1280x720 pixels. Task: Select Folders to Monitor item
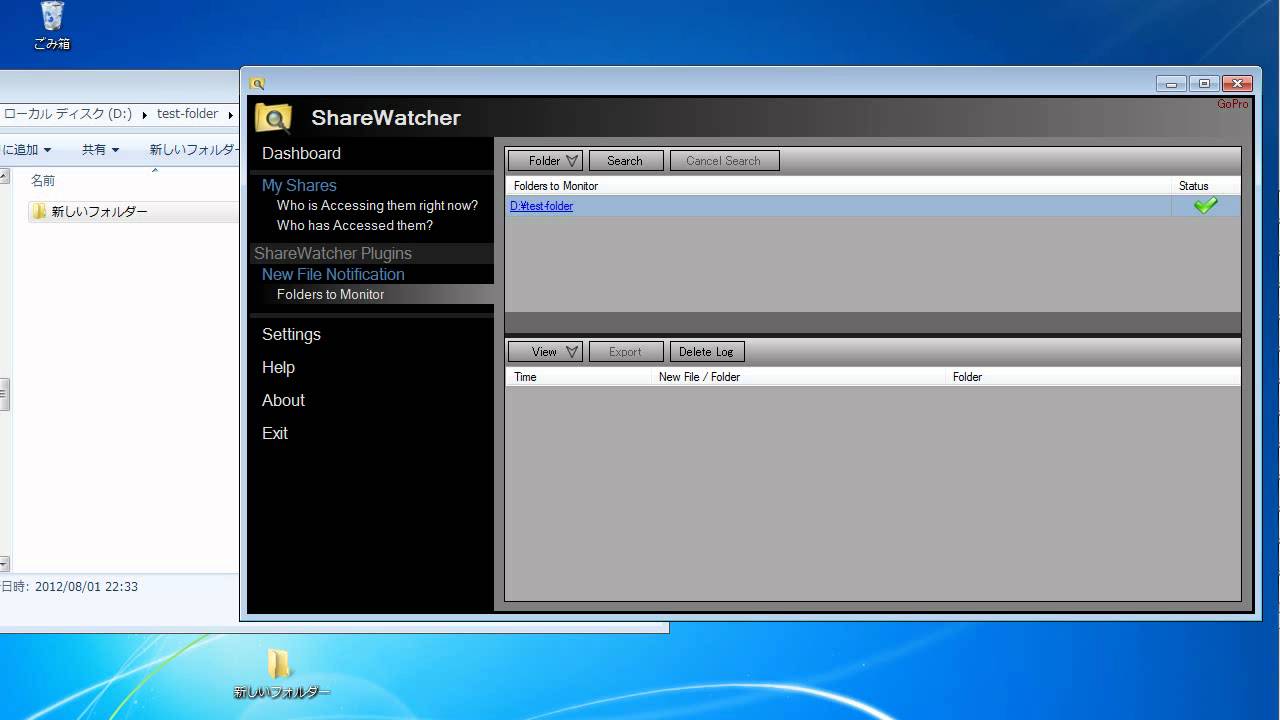pos(330,294)
